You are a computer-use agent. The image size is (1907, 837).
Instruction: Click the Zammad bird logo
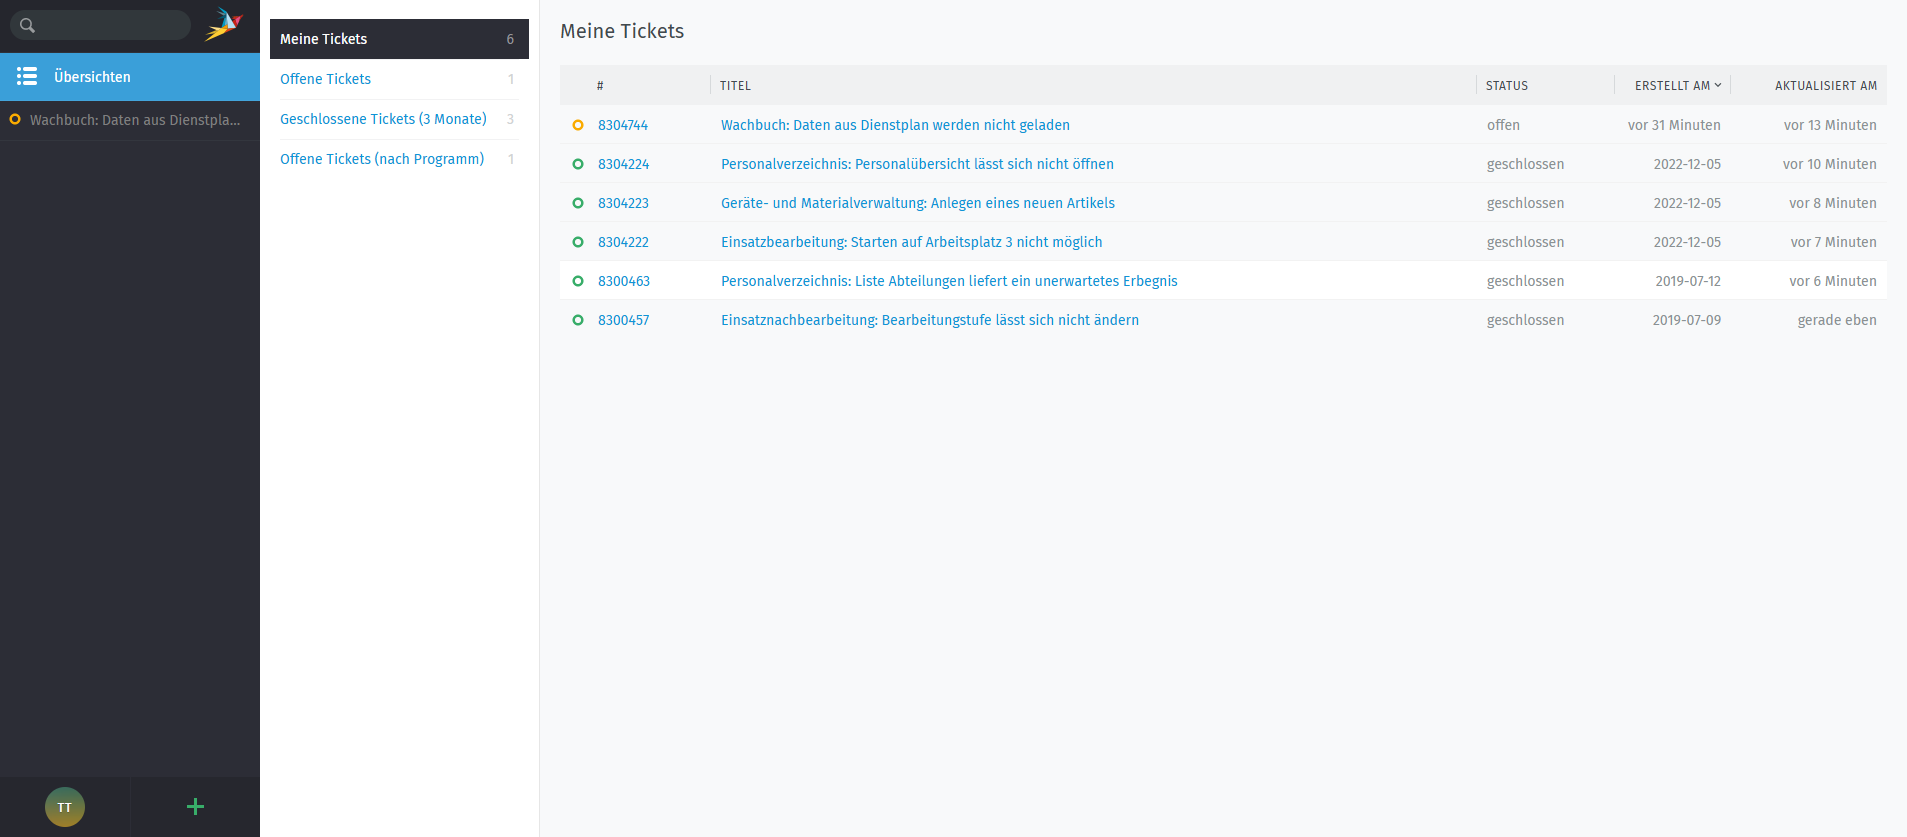pos(224,25)
